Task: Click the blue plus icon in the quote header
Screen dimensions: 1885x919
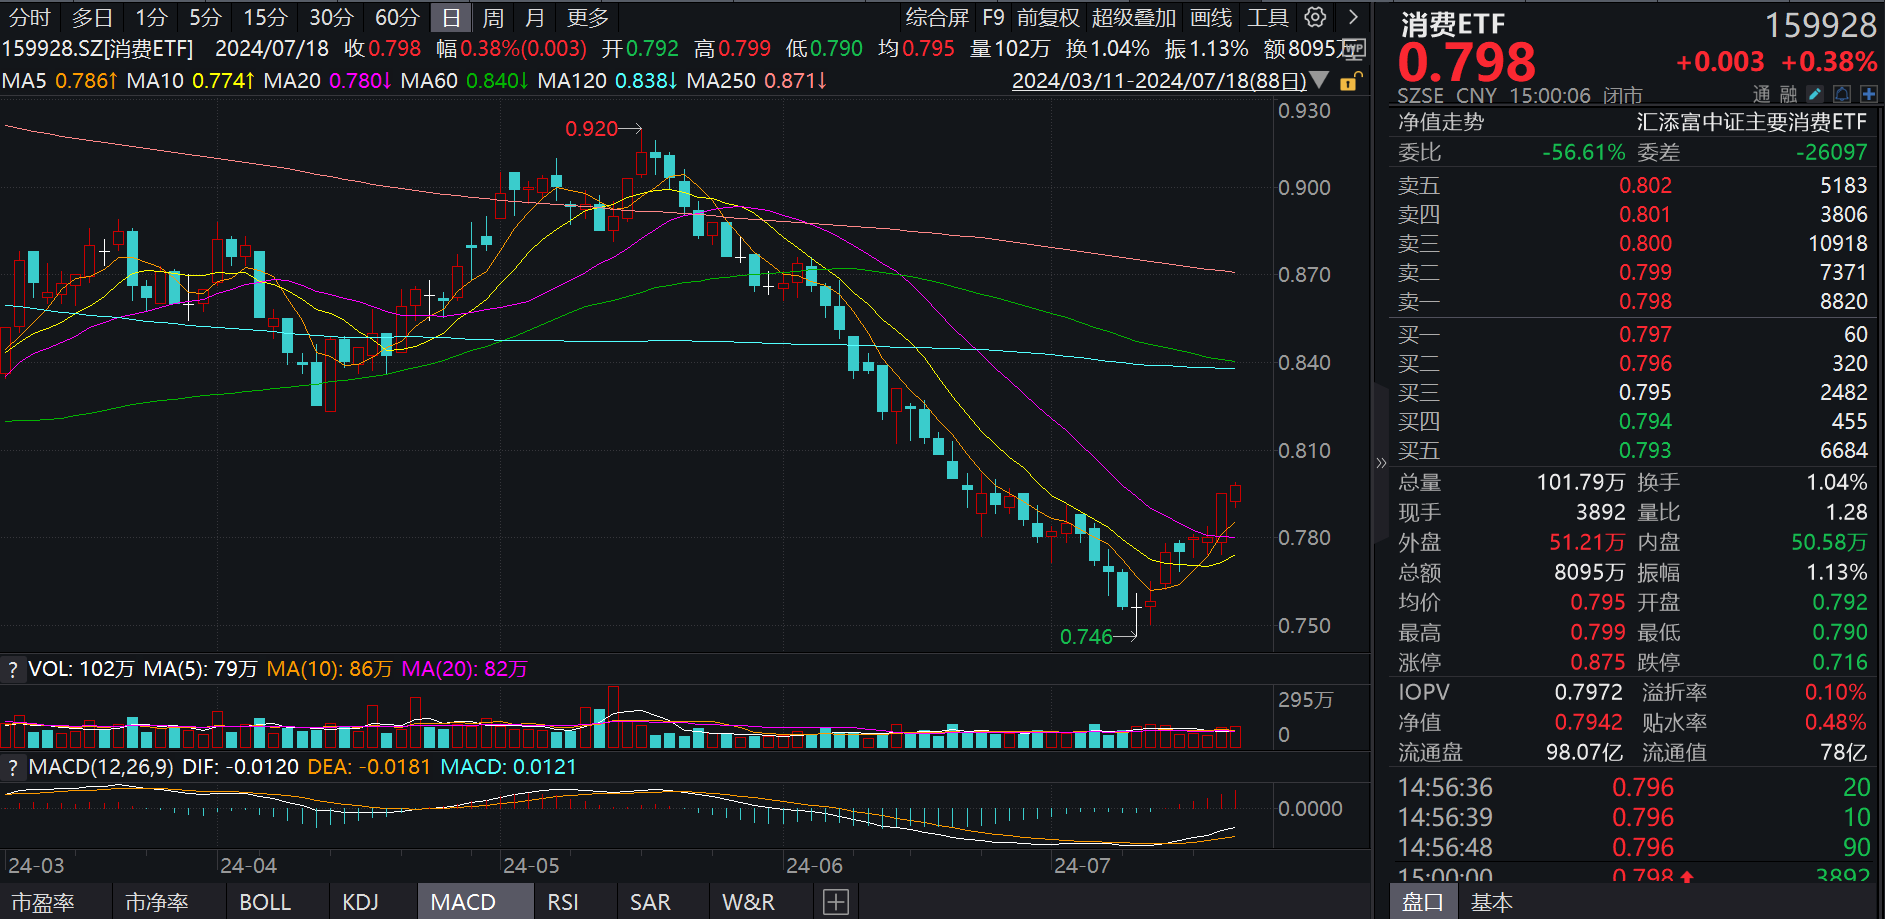Action: click(x=1868, y=93)
